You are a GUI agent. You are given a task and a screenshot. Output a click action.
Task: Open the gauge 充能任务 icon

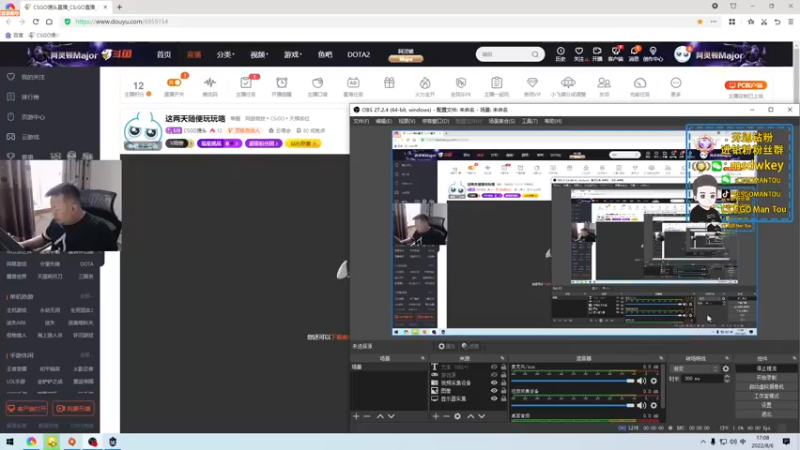click(640, 83)
